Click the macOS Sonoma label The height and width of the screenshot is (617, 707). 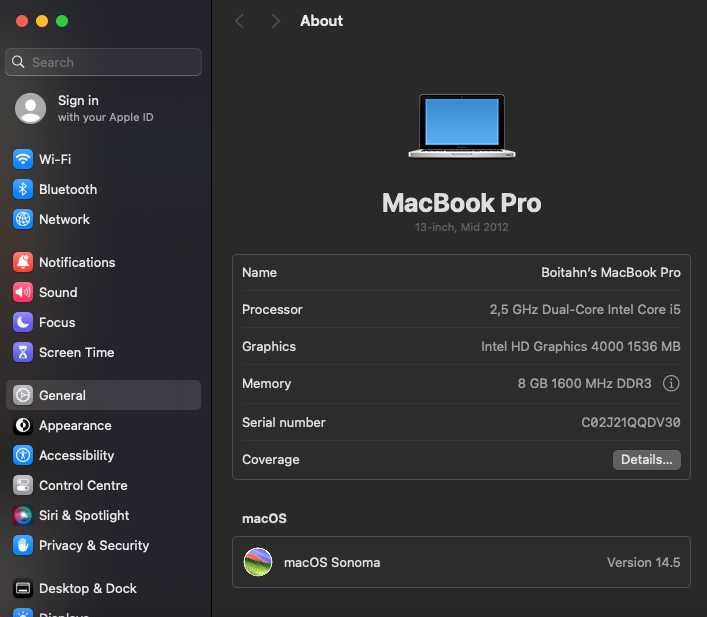[x=332, y=562]
